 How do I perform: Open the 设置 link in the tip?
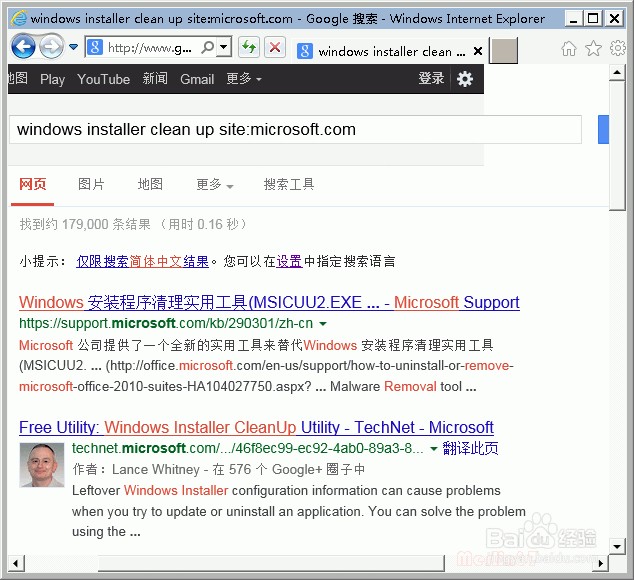[289, 261]
